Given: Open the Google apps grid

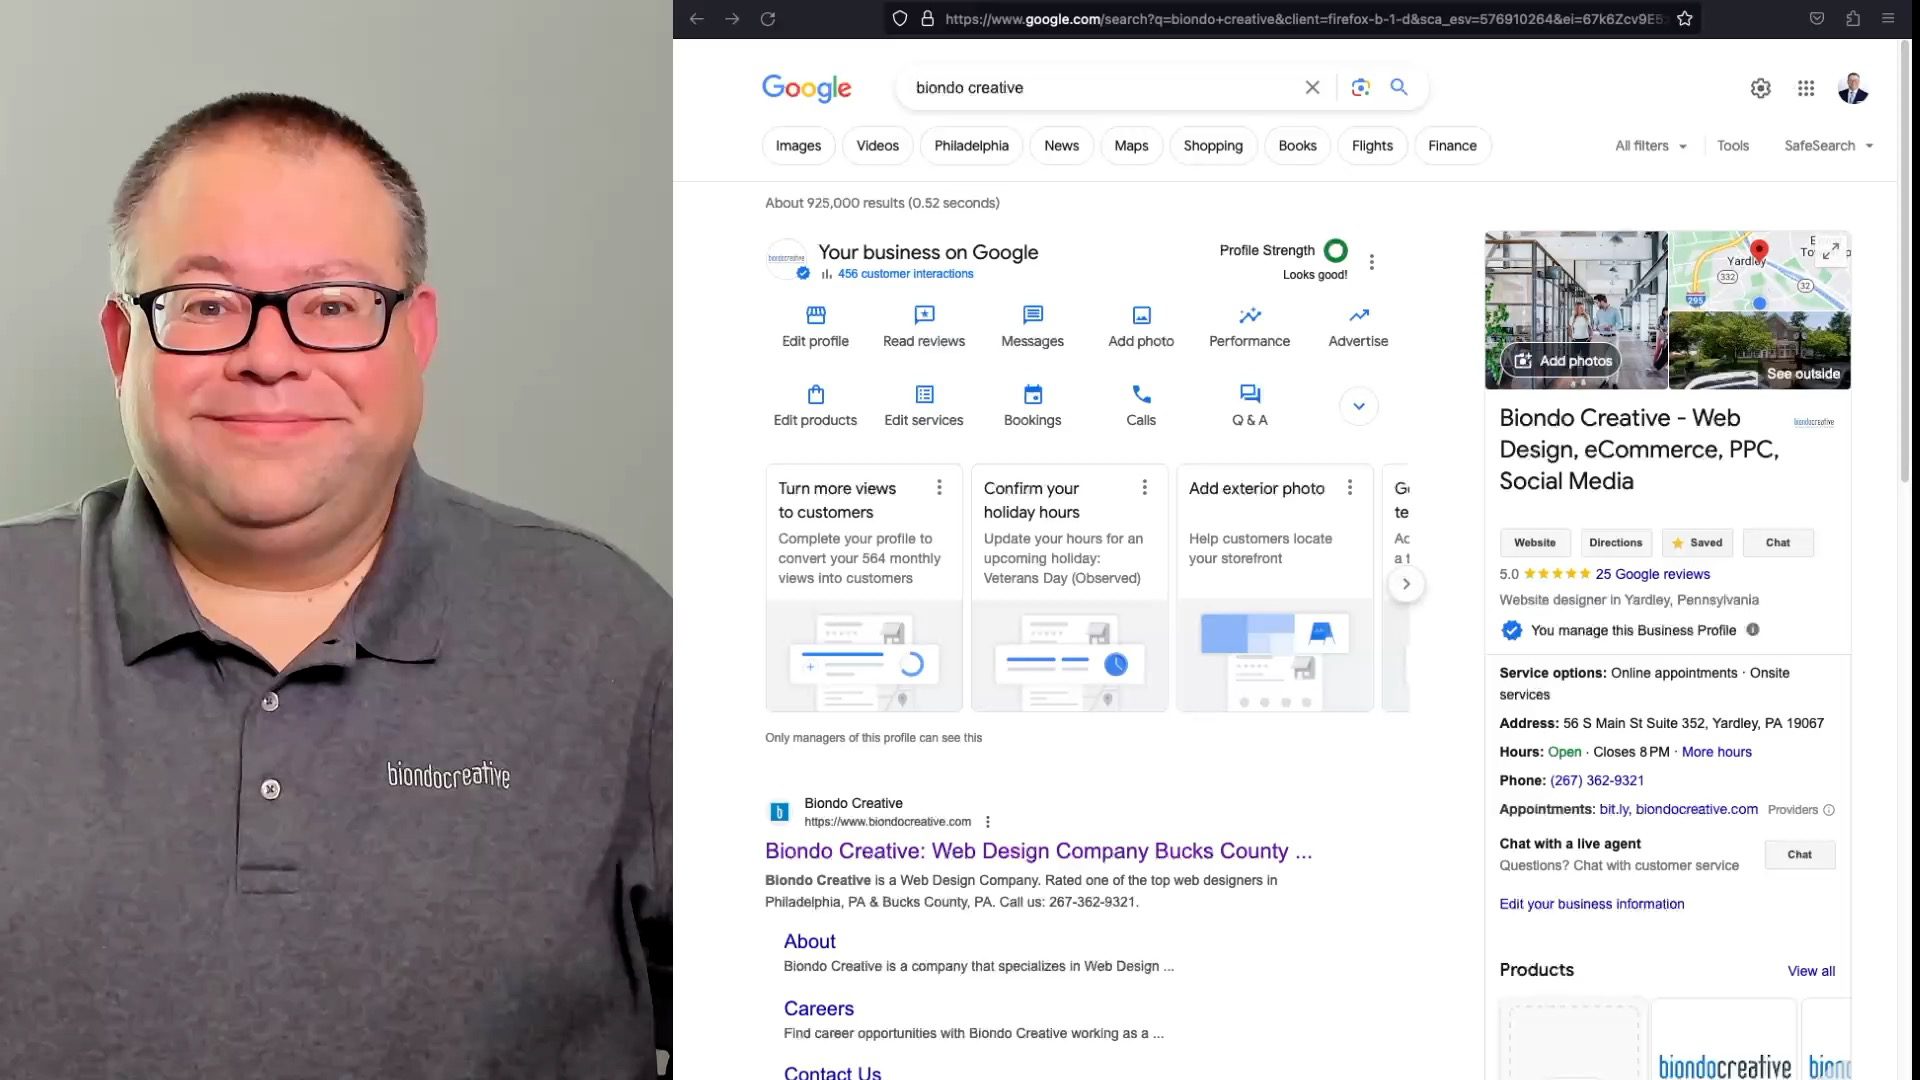Looking at the screenshot, I should [1806, 88].
